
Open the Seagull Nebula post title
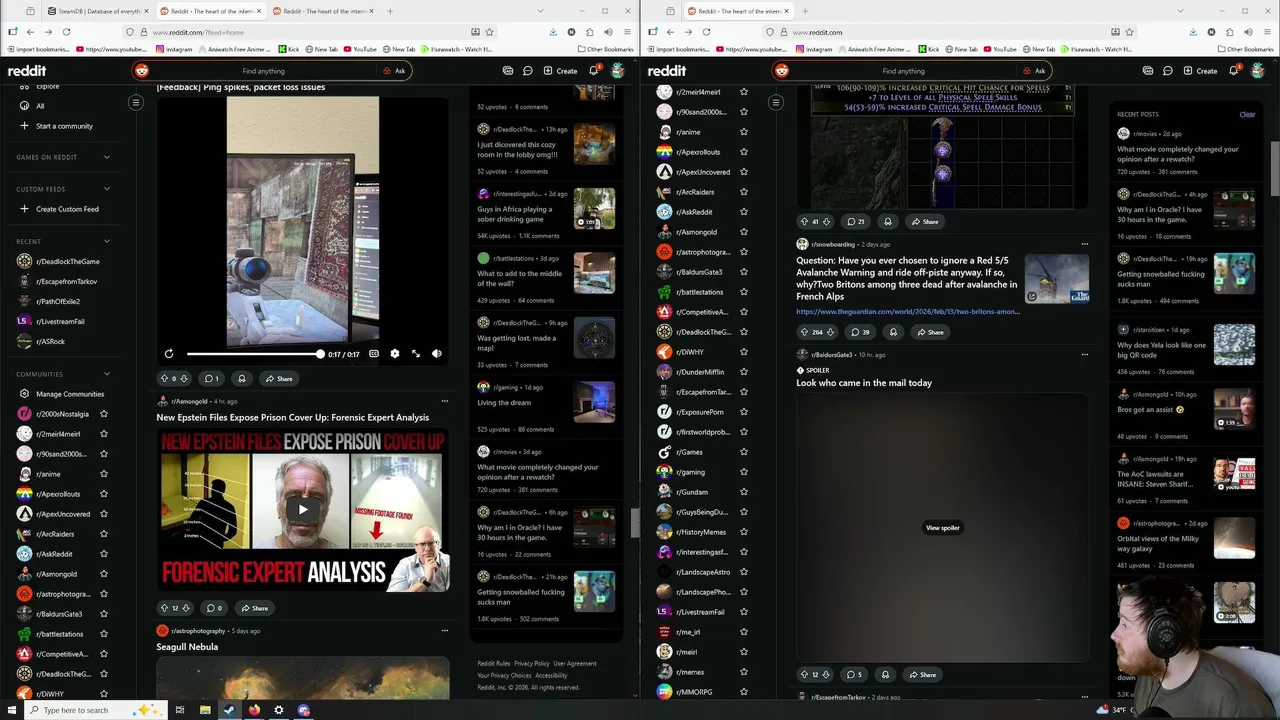point(187,647)
